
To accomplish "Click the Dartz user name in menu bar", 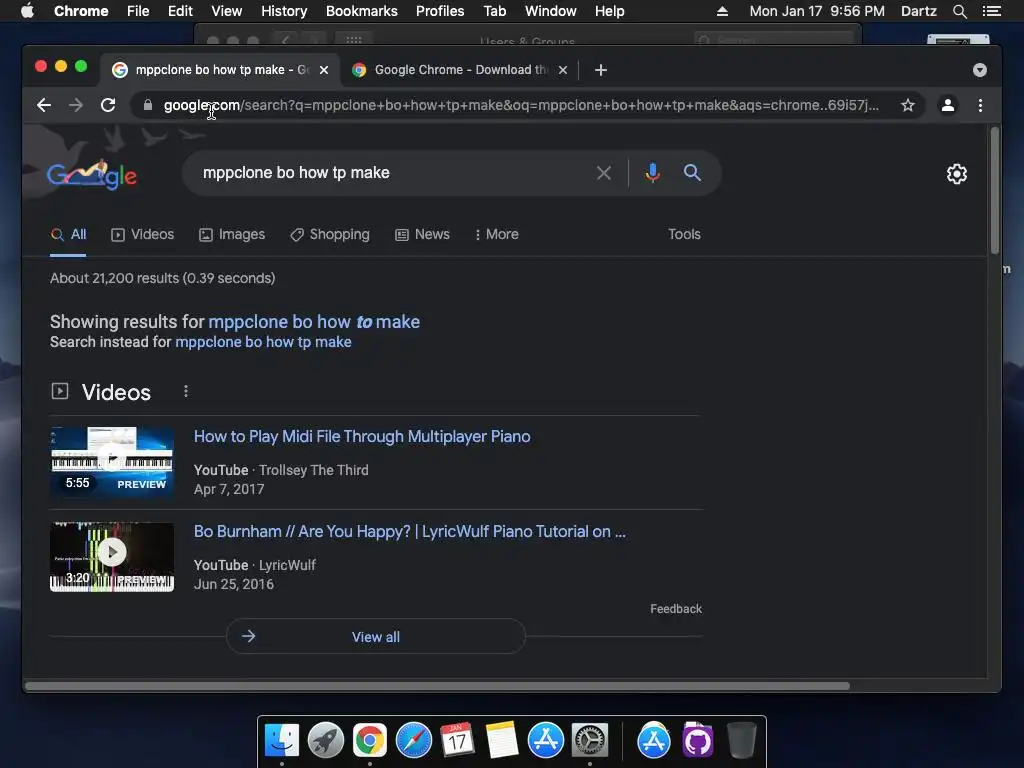I will (918, 11).
